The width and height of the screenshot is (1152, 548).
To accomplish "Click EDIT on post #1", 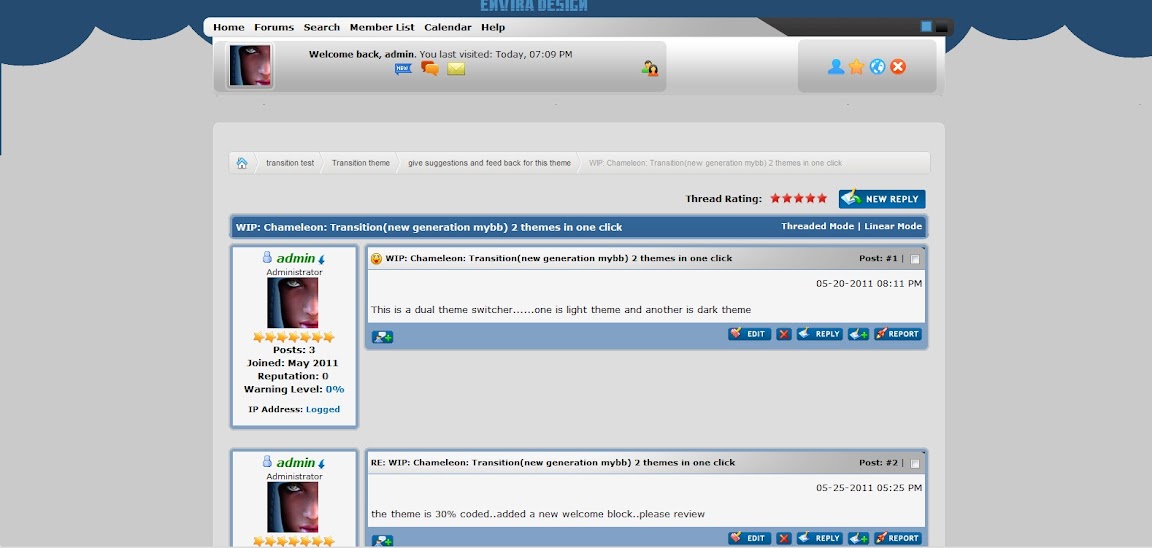I will (749, 334).
